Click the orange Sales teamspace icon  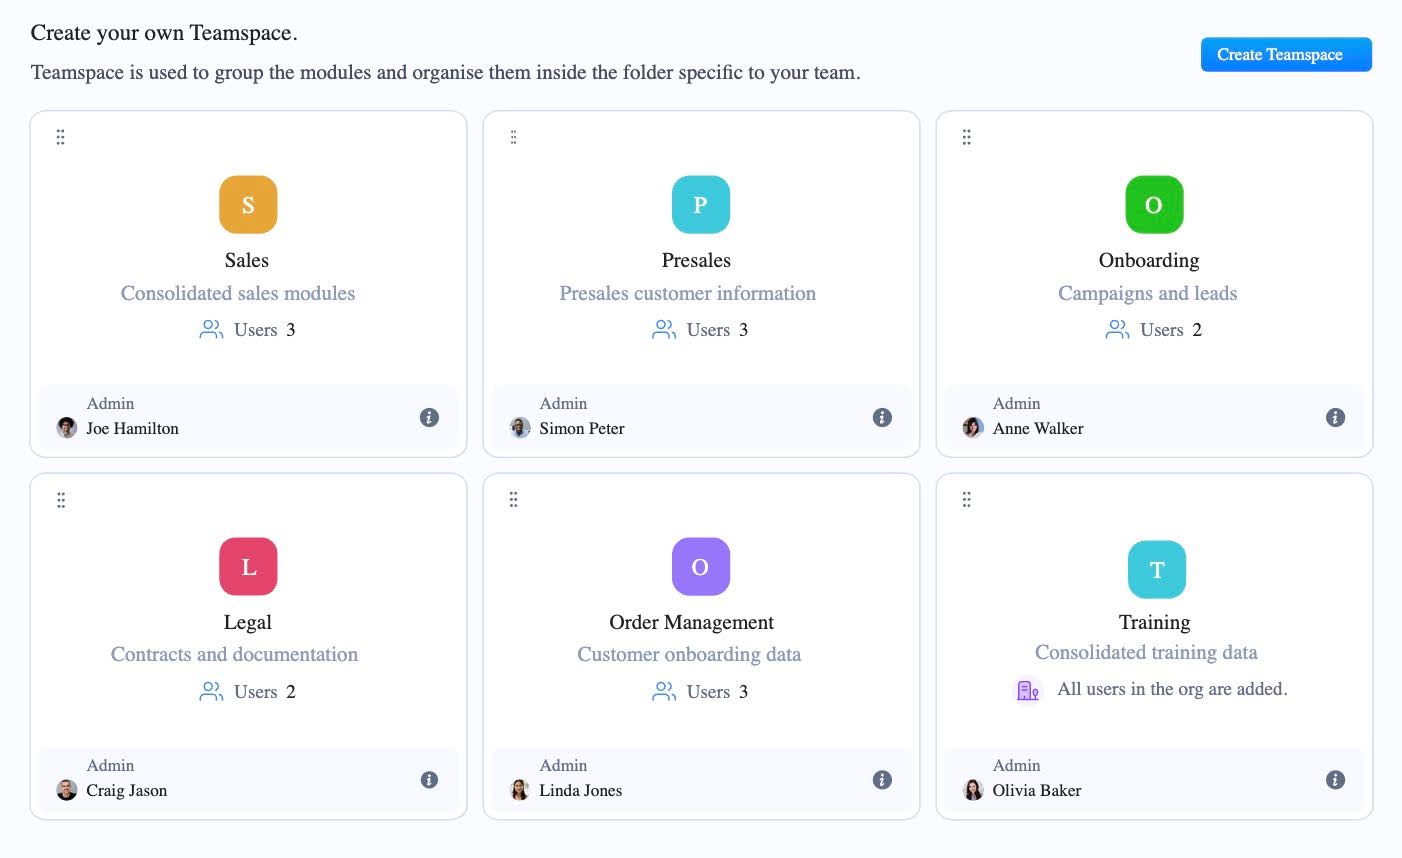coord(247,204)
